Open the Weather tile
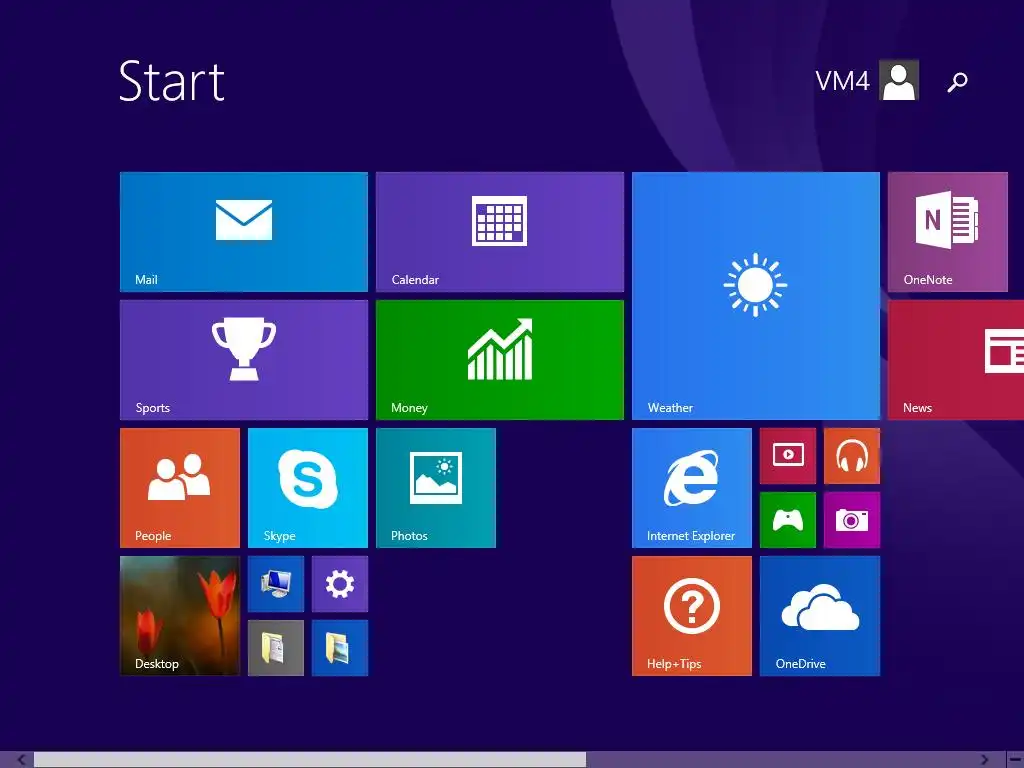1024x768 pixels. [x=756, y=296]
